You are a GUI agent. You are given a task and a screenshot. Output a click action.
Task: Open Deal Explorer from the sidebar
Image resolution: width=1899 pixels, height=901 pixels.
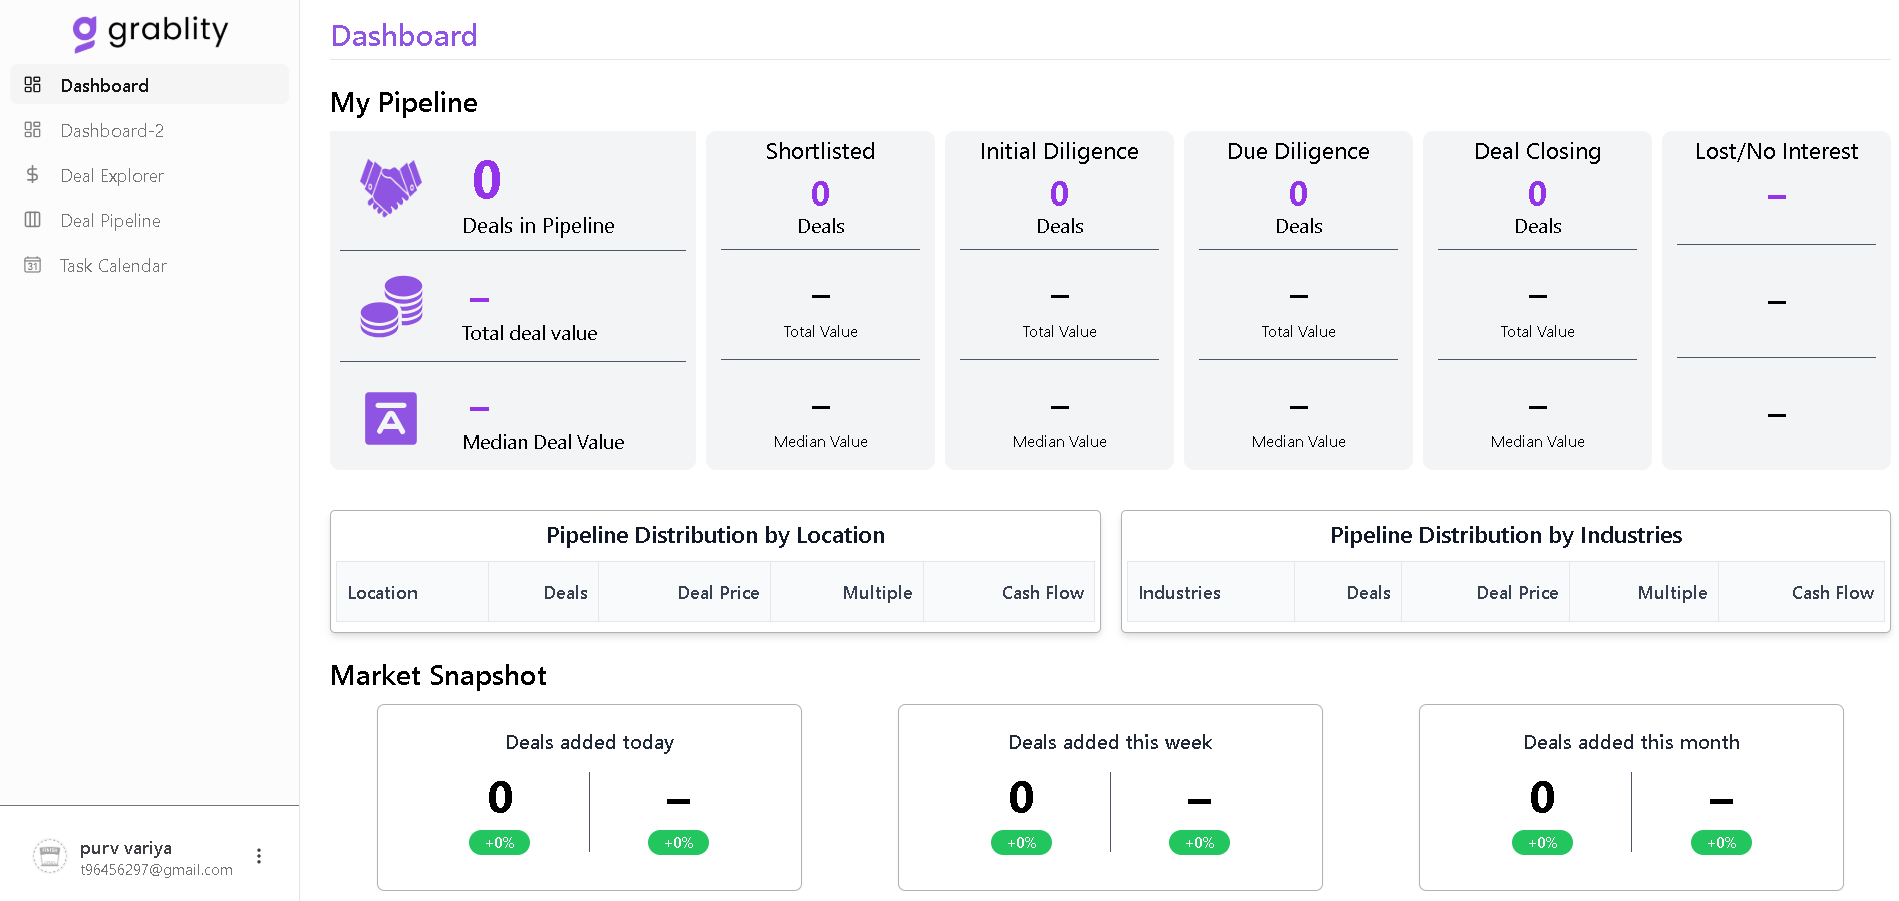point(112,176)
